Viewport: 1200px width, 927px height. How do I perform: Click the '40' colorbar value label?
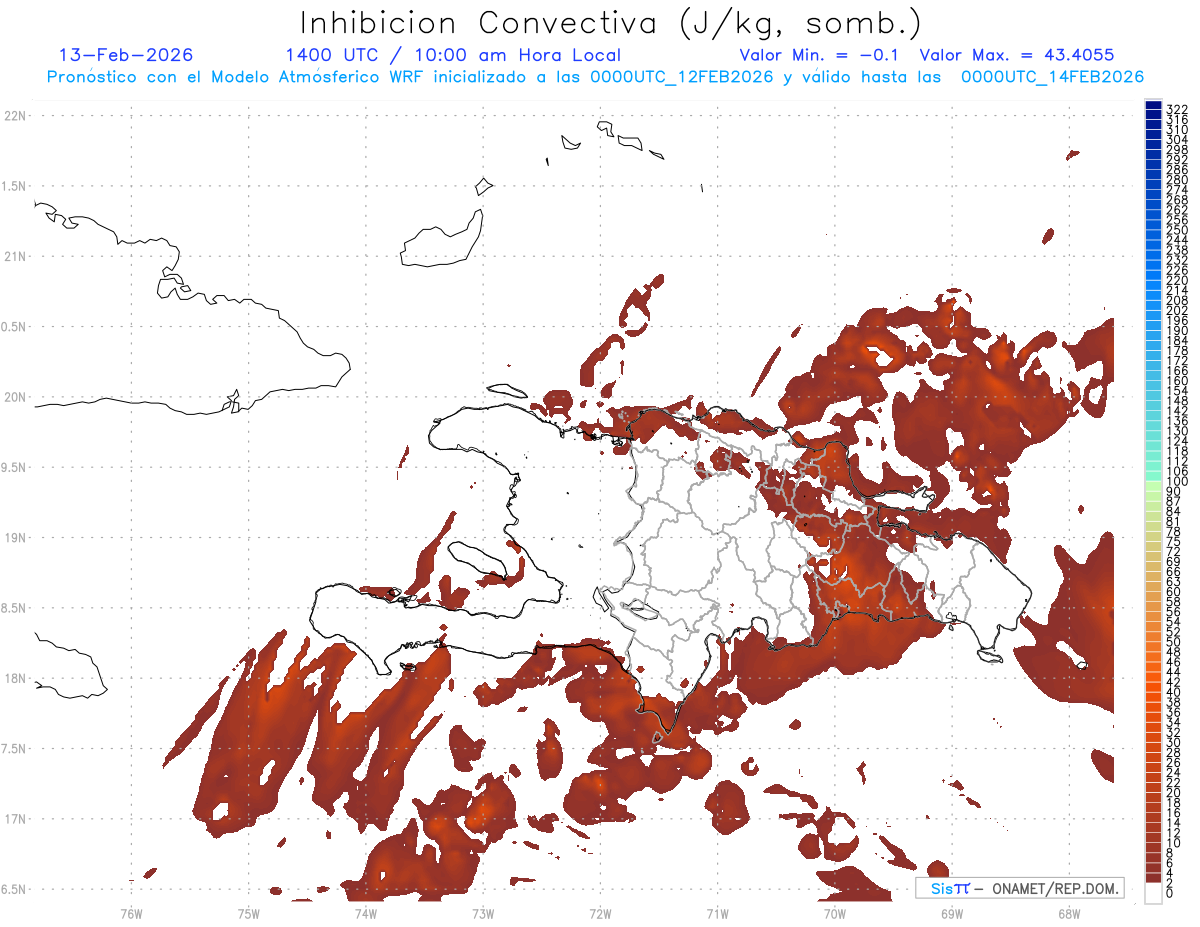(1174, 692)
